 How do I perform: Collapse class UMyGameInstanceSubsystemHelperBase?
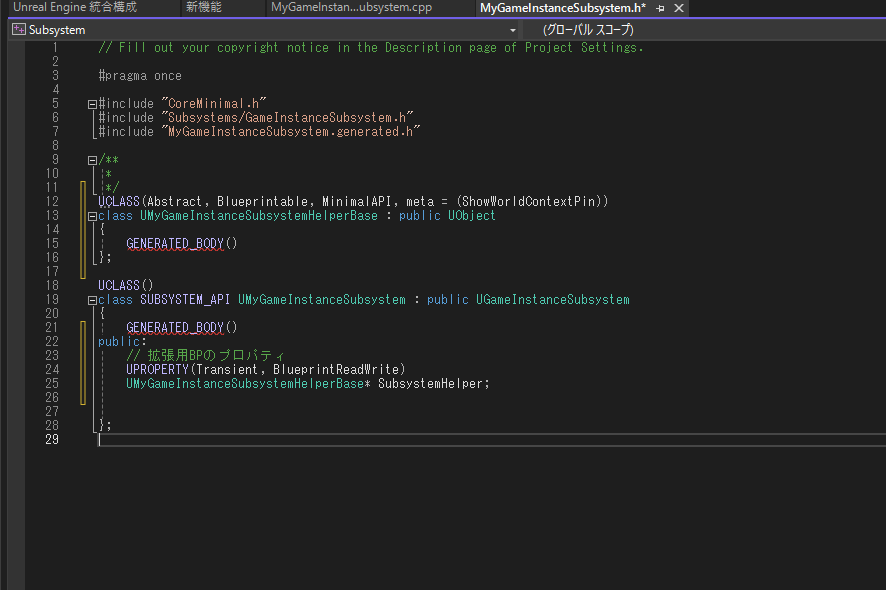point(92,216)
